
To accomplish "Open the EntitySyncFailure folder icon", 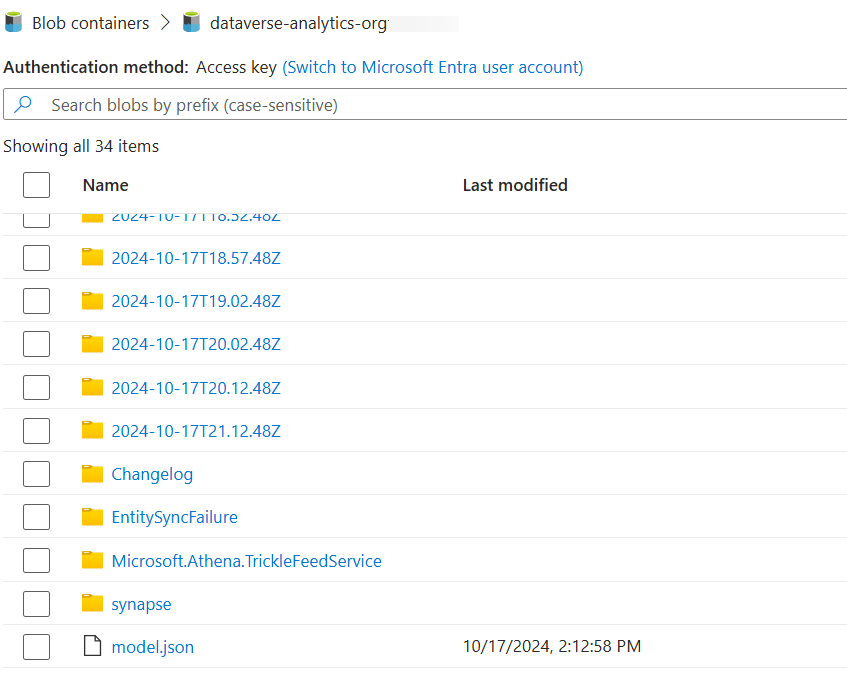I will point(92,516).
